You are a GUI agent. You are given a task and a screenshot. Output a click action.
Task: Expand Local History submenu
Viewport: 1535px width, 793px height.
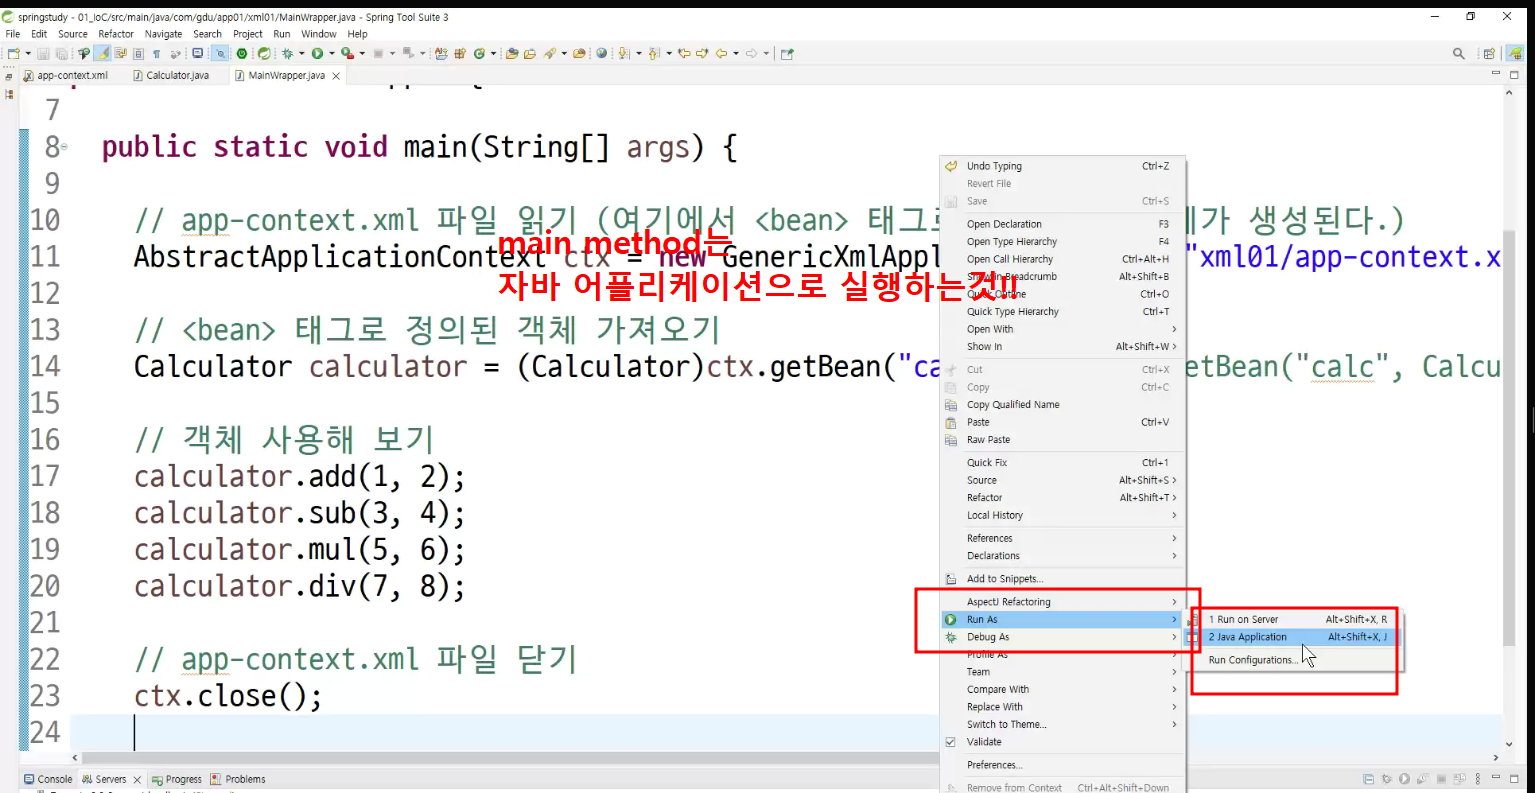click(1062, 515)
